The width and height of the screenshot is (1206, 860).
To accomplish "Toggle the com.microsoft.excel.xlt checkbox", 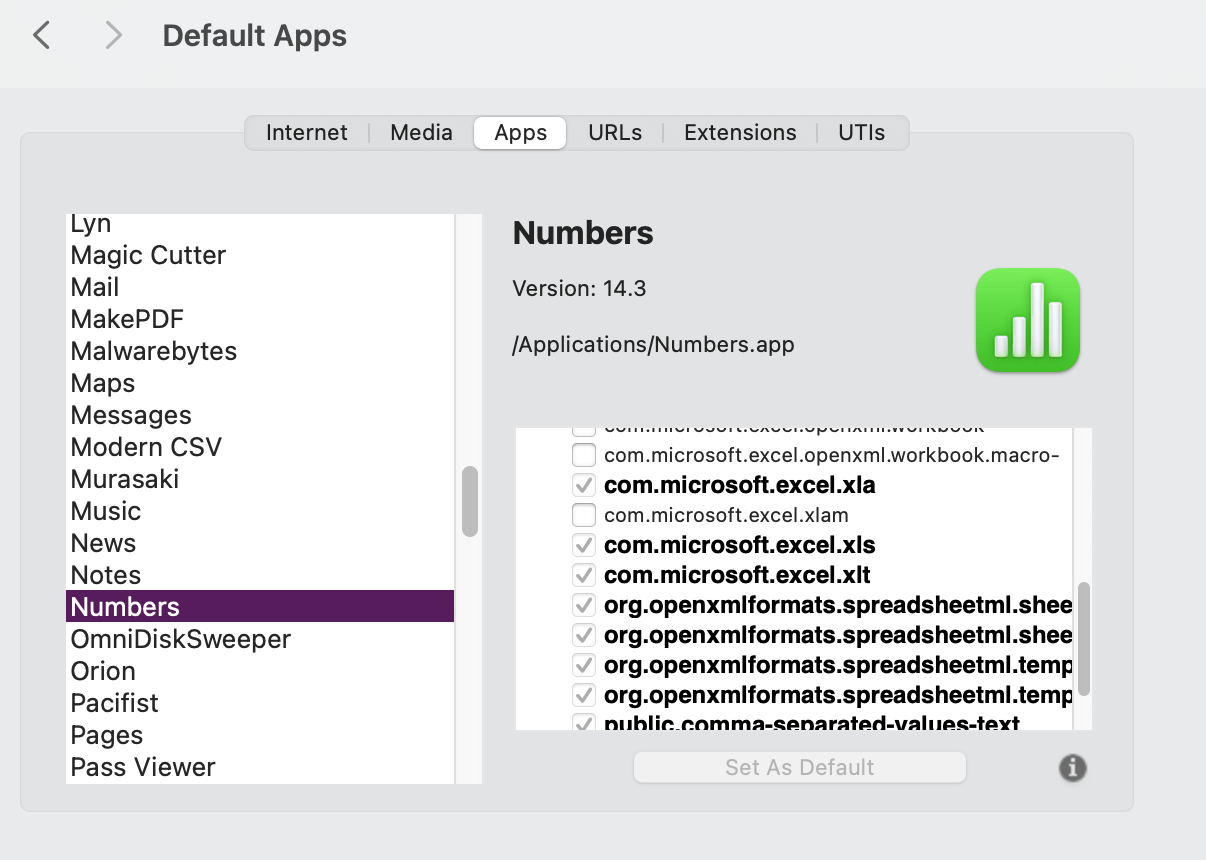I will point(584,576).
